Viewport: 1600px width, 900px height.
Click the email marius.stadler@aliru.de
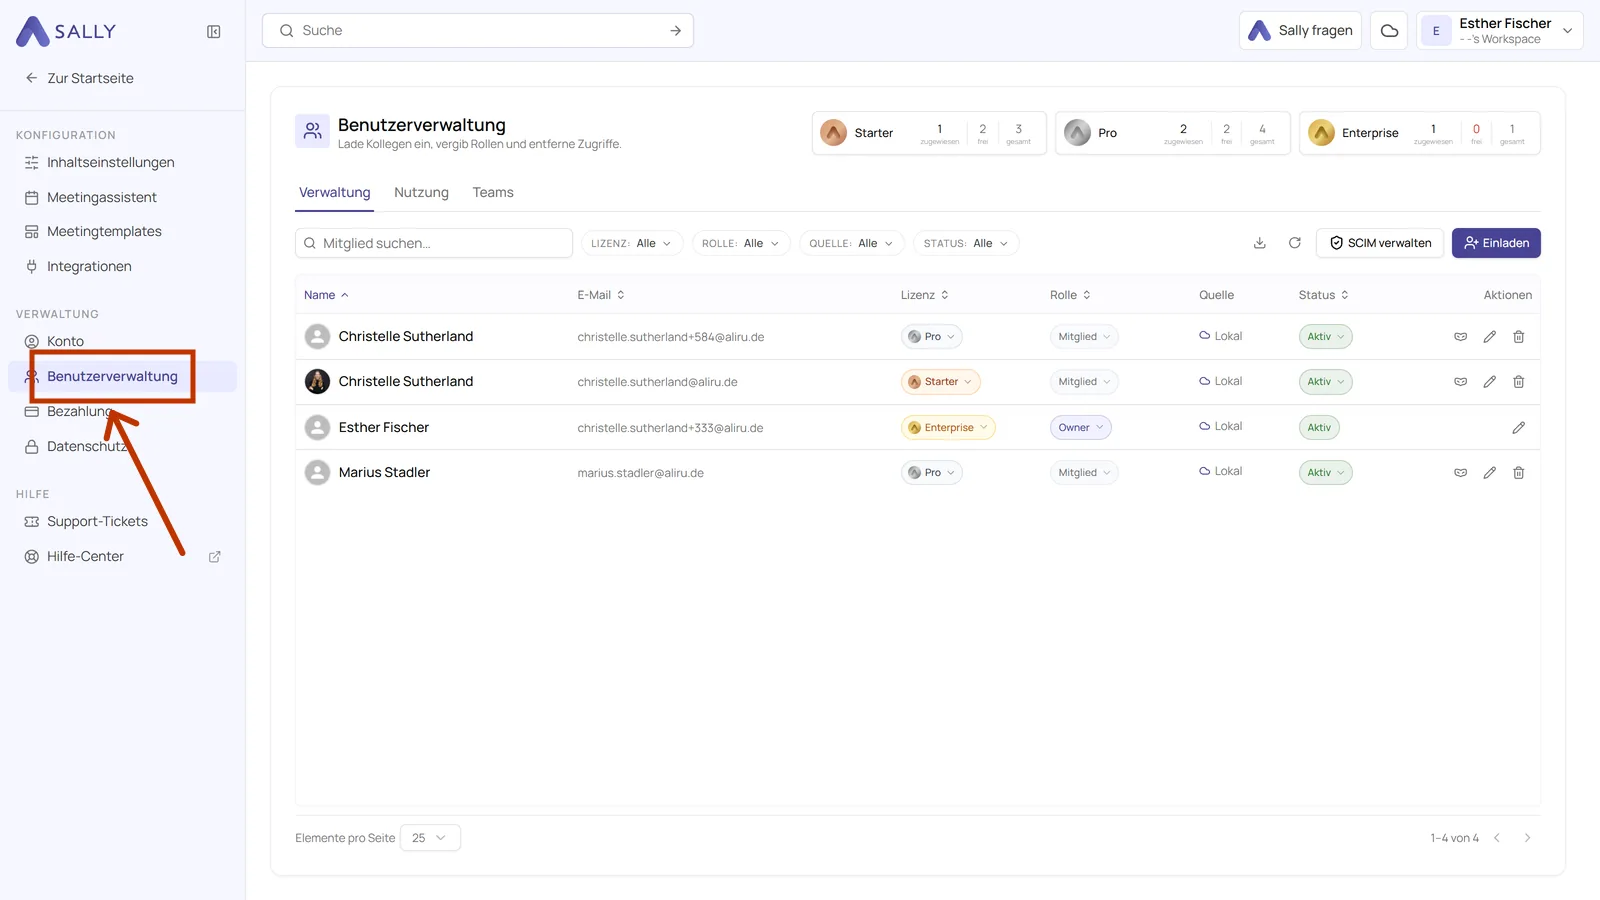641,473
